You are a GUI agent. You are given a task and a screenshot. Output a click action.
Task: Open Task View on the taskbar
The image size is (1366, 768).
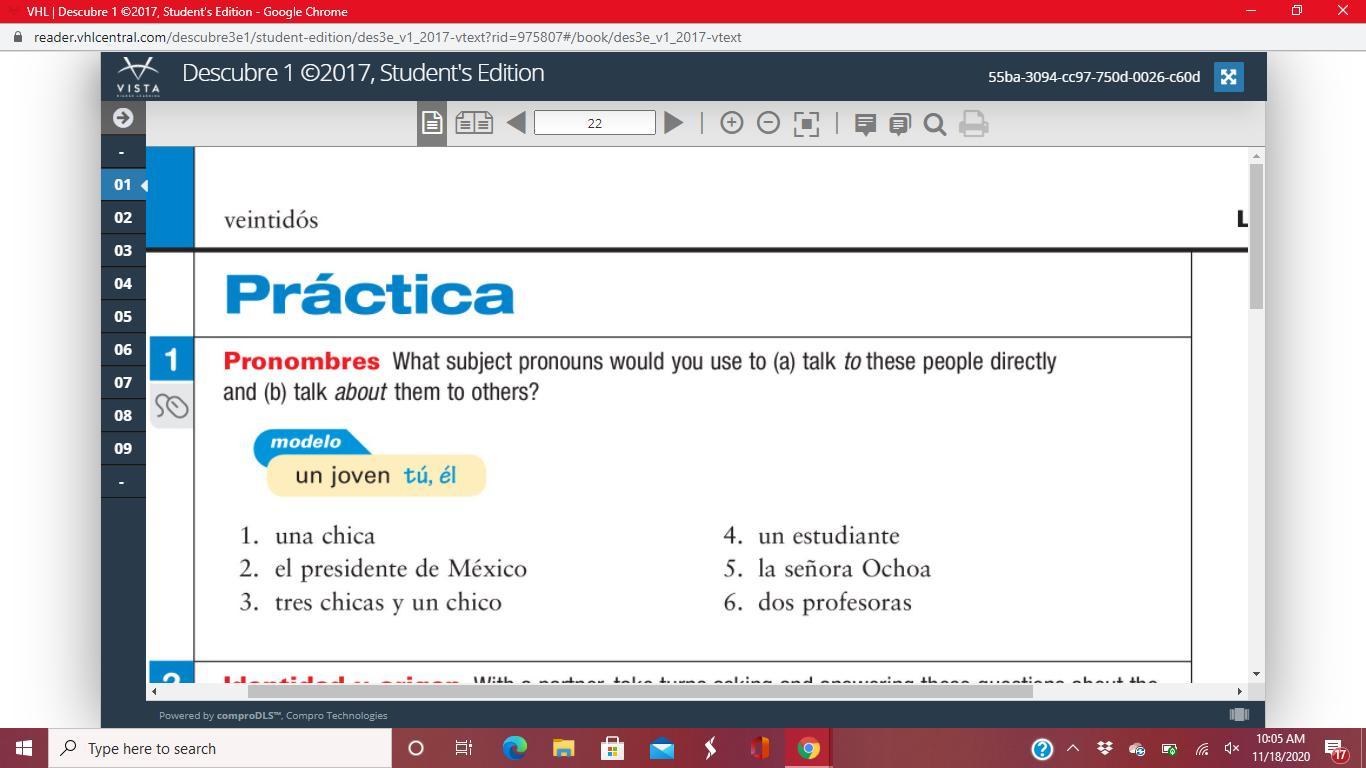[464, 748]
